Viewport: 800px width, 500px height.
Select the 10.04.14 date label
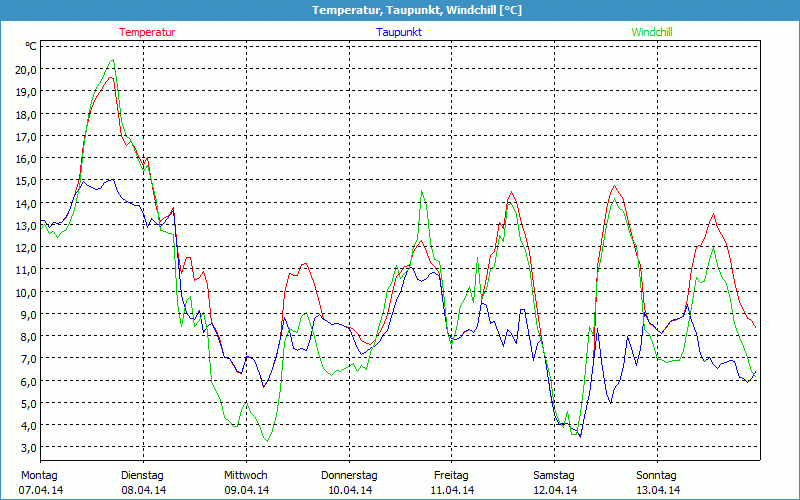(x=349, y=490)
